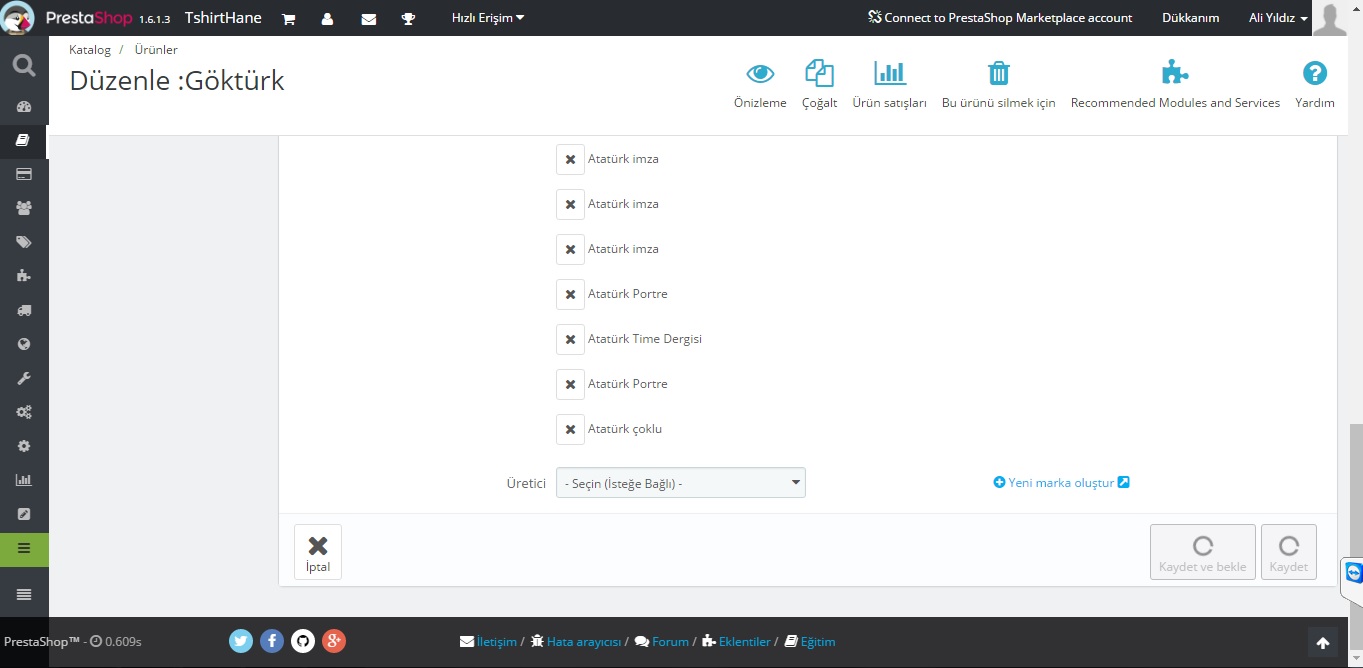Click the TshirtHane shop name
Viewport: 1363px width, 668px height.
pyautogui.click(x=223, y=18)
